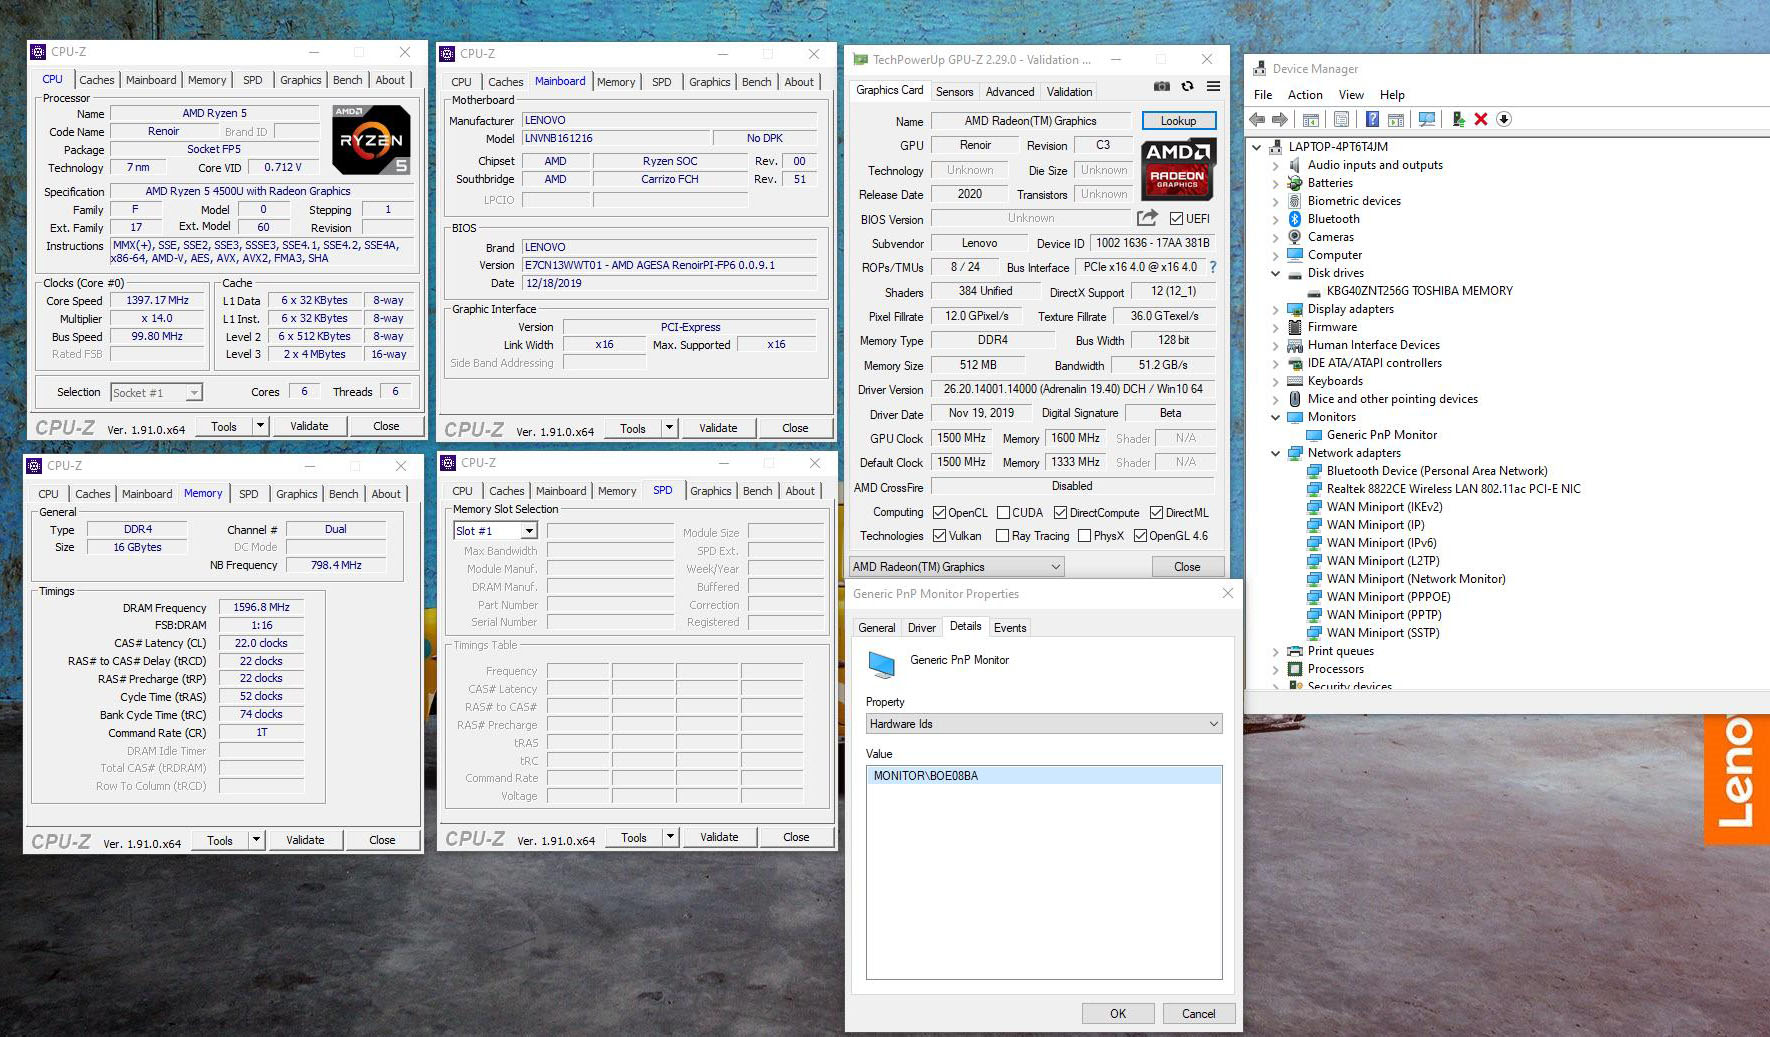The image size is (1770, 1037).
Task: Select the Cameras webcam icon in Device Manager
Action: pos(1295,237)
